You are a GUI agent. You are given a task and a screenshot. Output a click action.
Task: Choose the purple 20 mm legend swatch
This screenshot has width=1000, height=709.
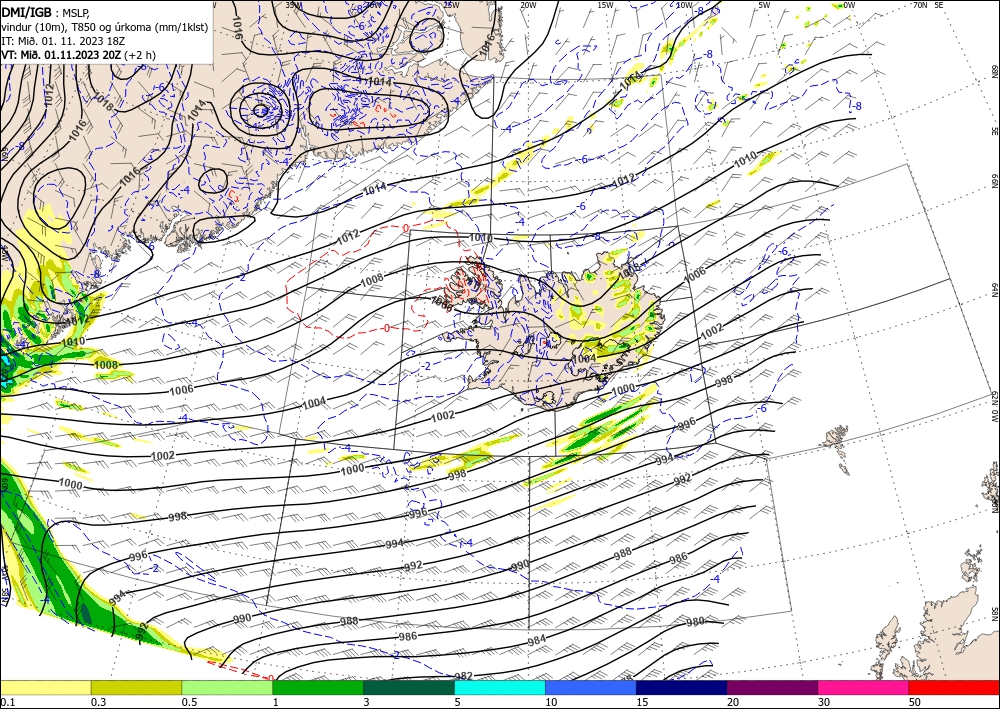(772, 687)
